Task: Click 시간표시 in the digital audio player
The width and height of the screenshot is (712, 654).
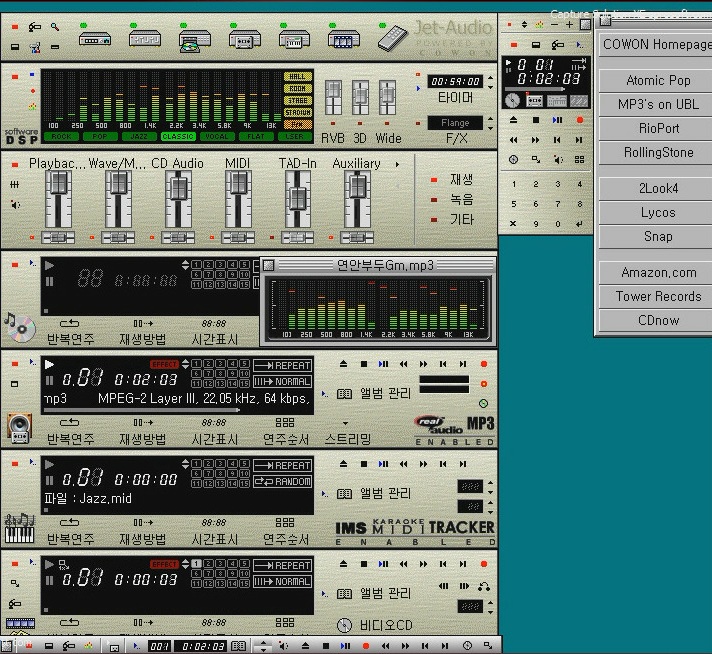Action: (x=214, y=439)
